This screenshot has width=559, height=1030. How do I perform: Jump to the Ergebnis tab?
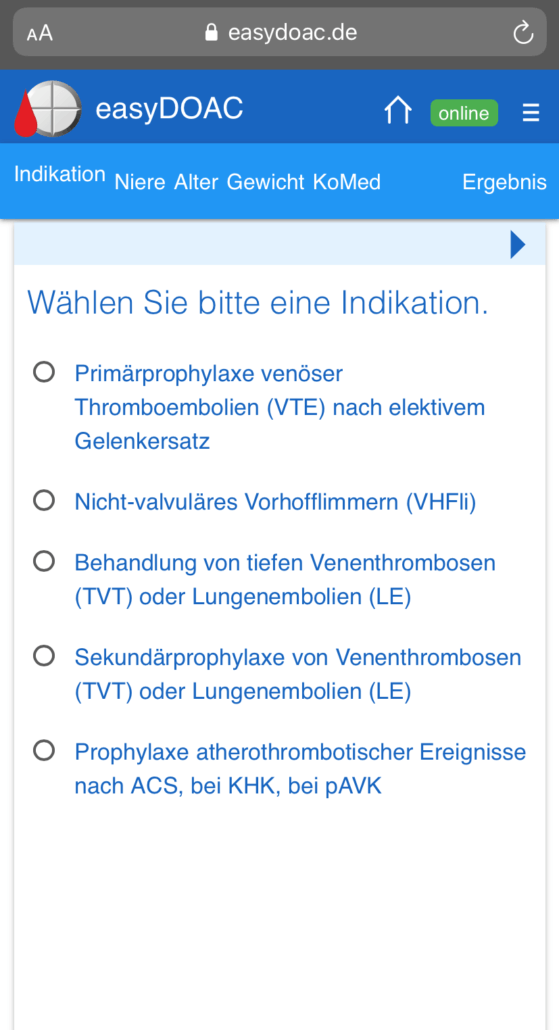[504, 182]
